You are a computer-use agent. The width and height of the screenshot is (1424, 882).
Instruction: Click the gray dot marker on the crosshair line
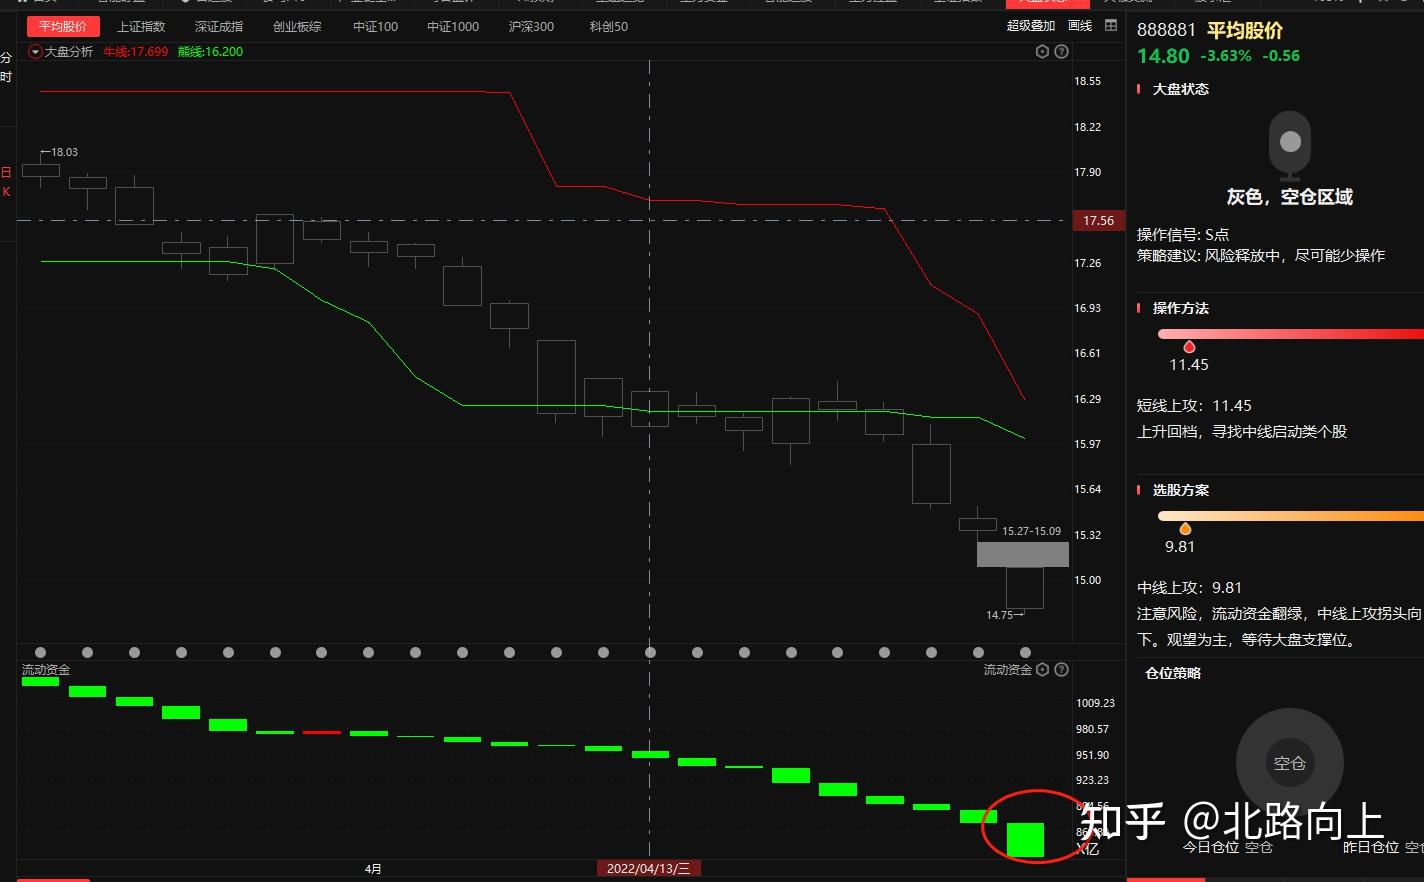650,652
